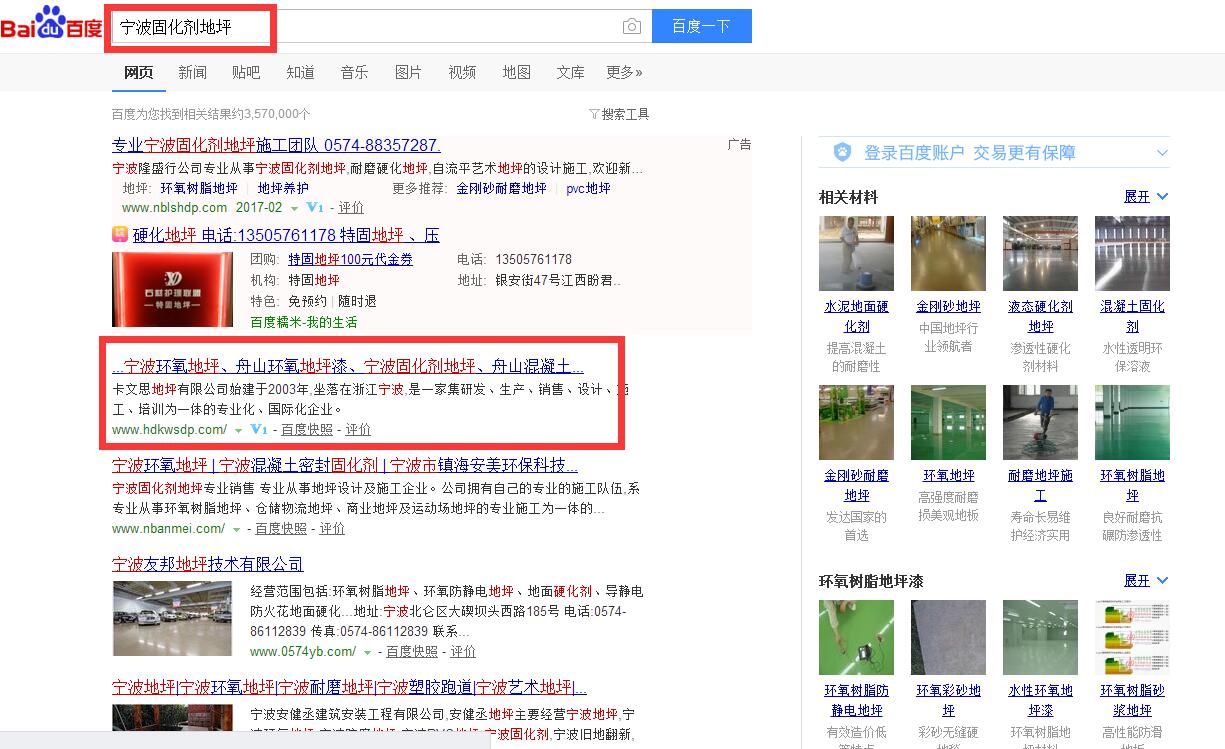The image size is (1225, 749).
Task: Click the 水性环氧地坪漆 text link
Action: (x=1040, y=701)
